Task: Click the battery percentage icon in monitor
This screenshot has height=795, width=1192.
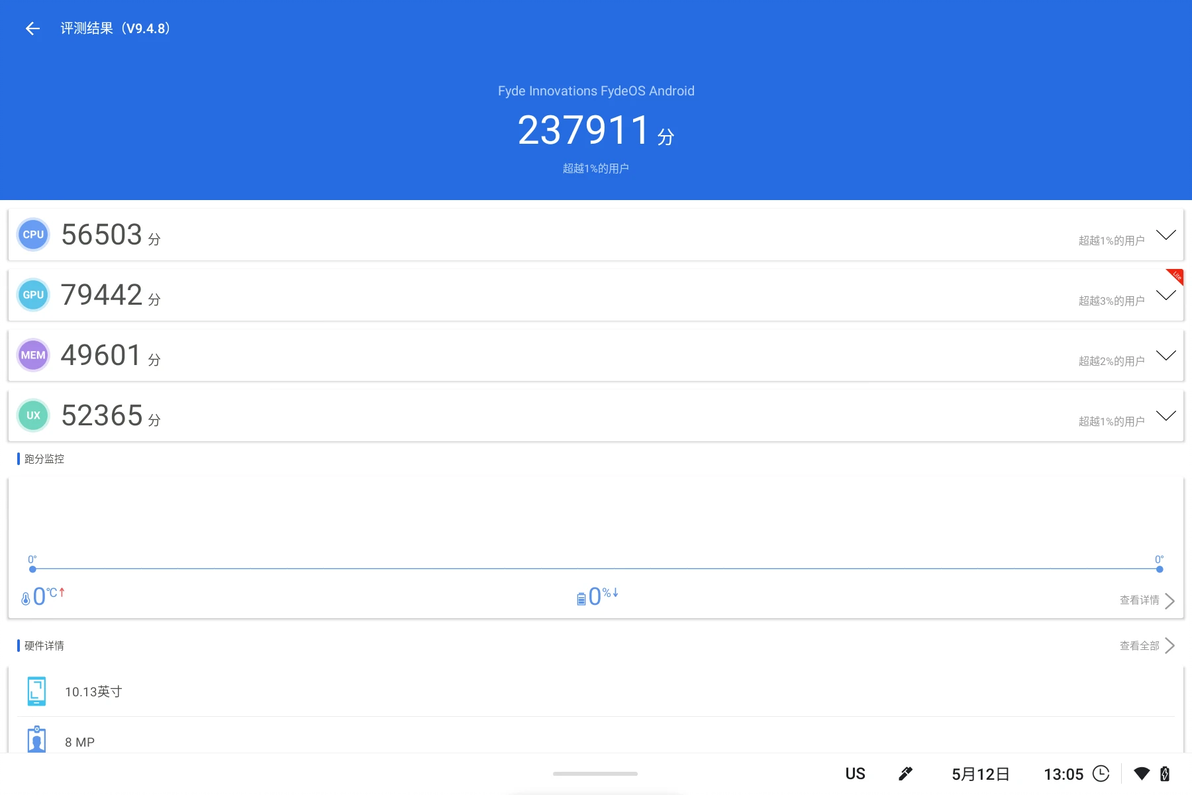Action: 581,599
